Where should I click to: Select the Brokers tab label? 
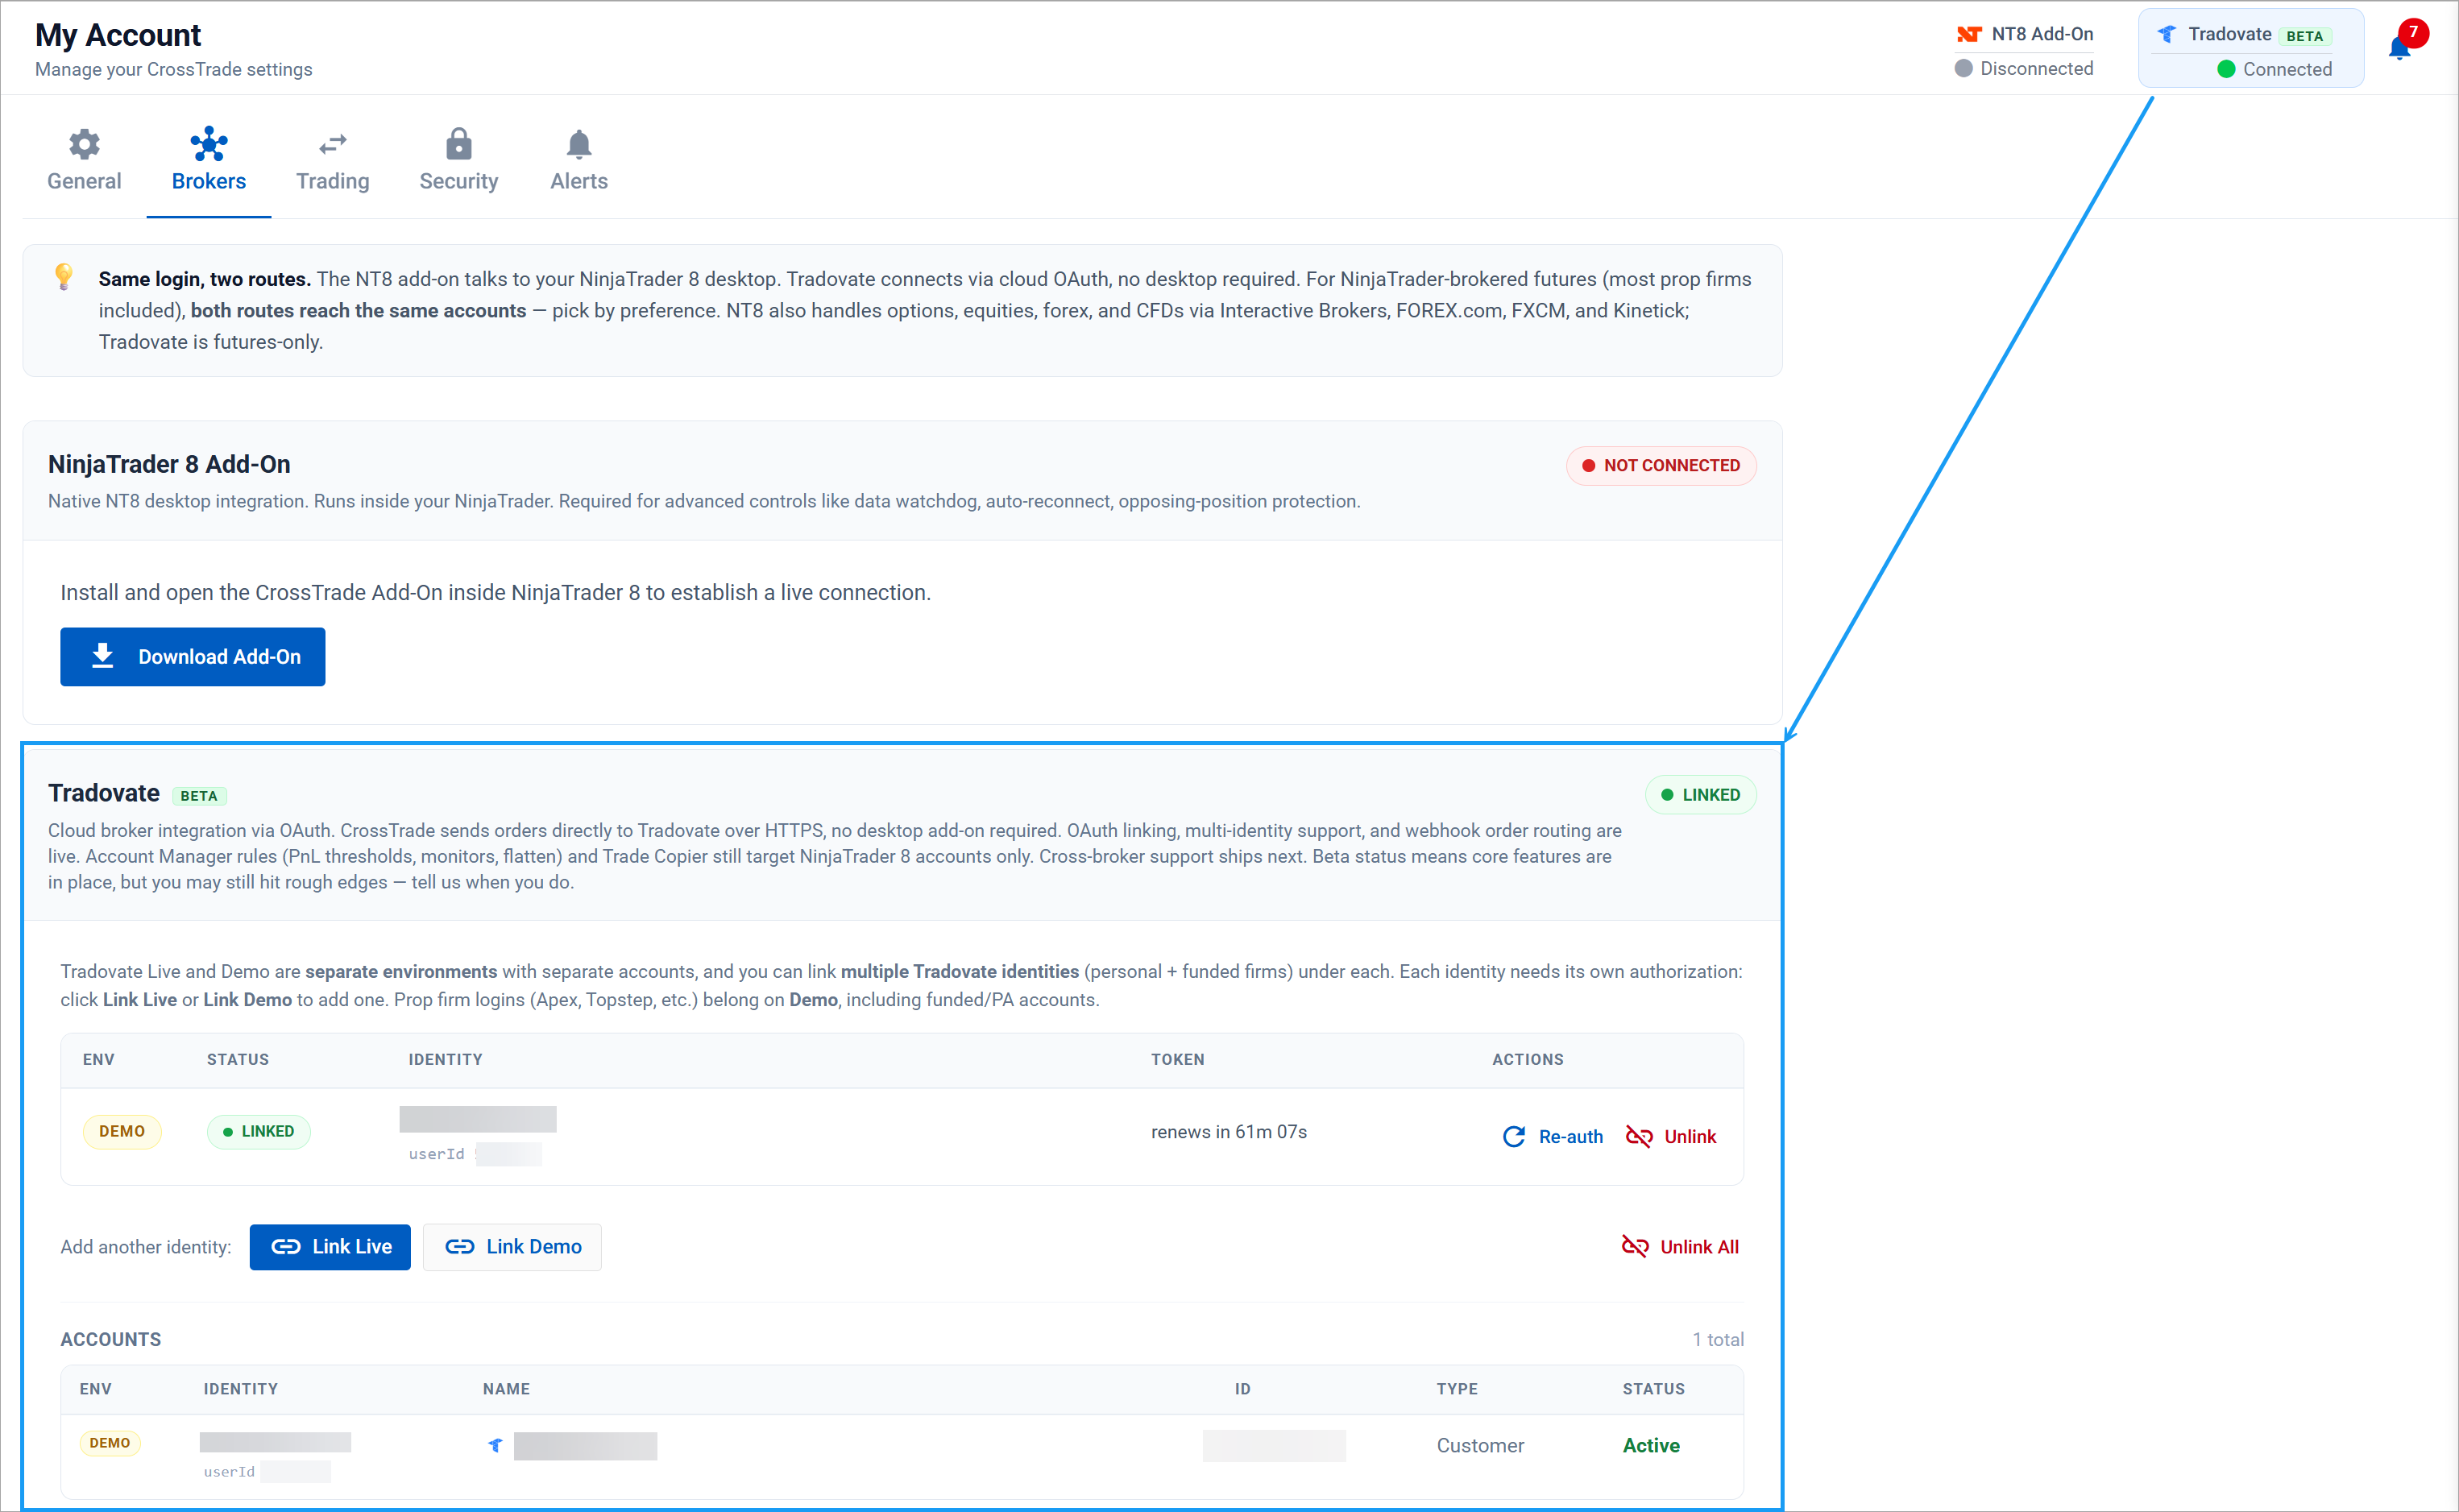click(209, 181)
